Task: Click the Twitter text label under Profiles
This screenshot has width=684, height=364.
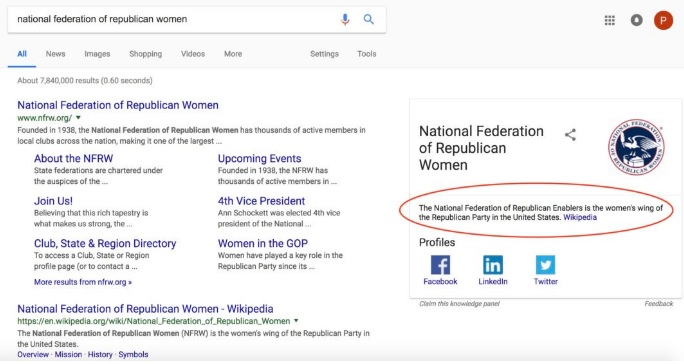Action: pyautogui.click(x=546, y=282)
